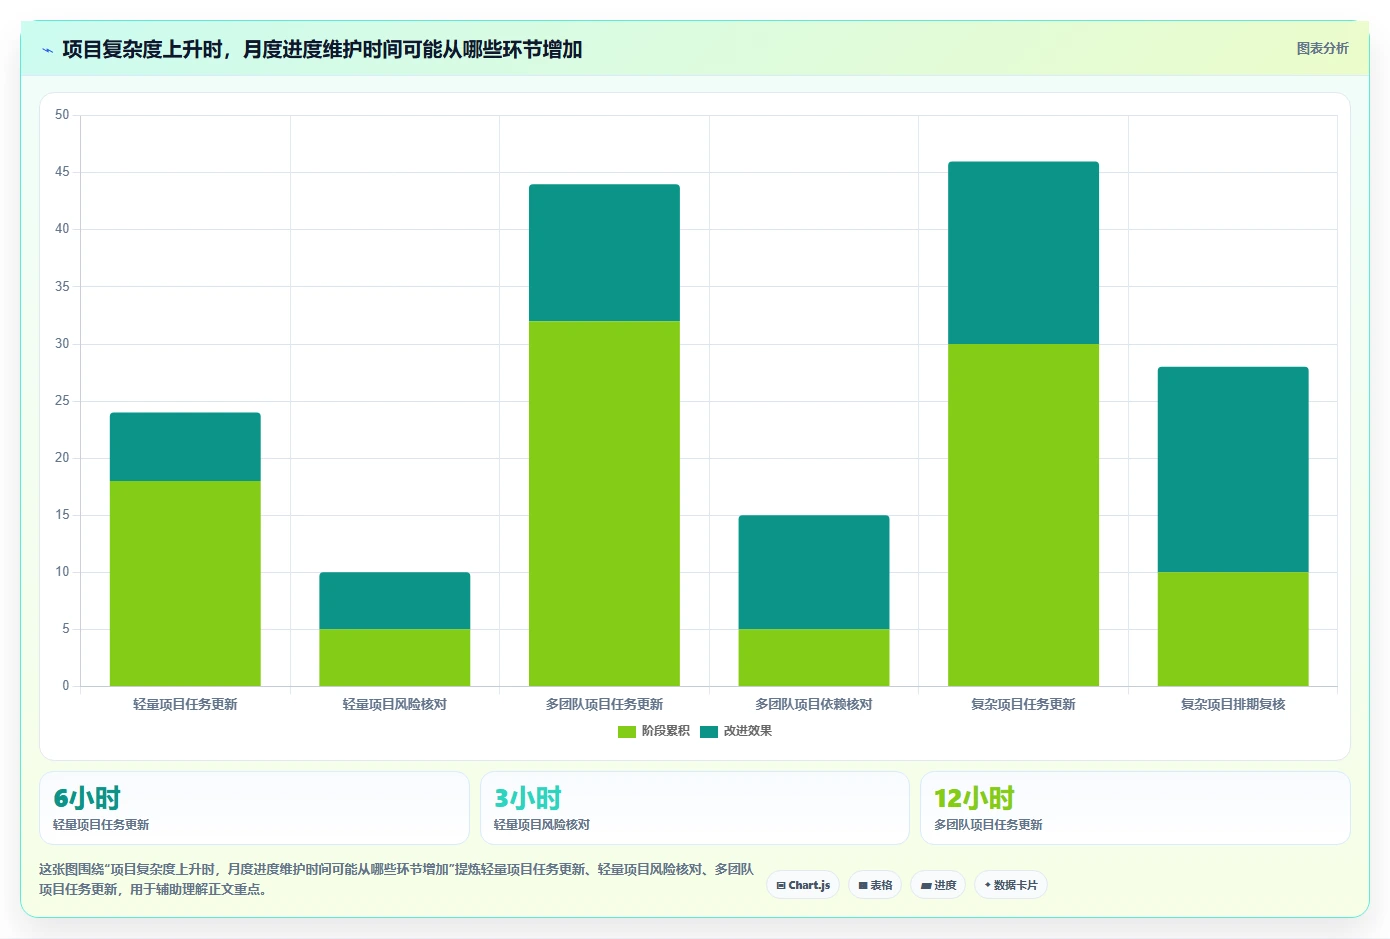The height and width of the screenshot is (939, 1390).
Task: Toggle the 改进效果 legend color swatch
Action: pyautogui.click(x=709, y=732)
